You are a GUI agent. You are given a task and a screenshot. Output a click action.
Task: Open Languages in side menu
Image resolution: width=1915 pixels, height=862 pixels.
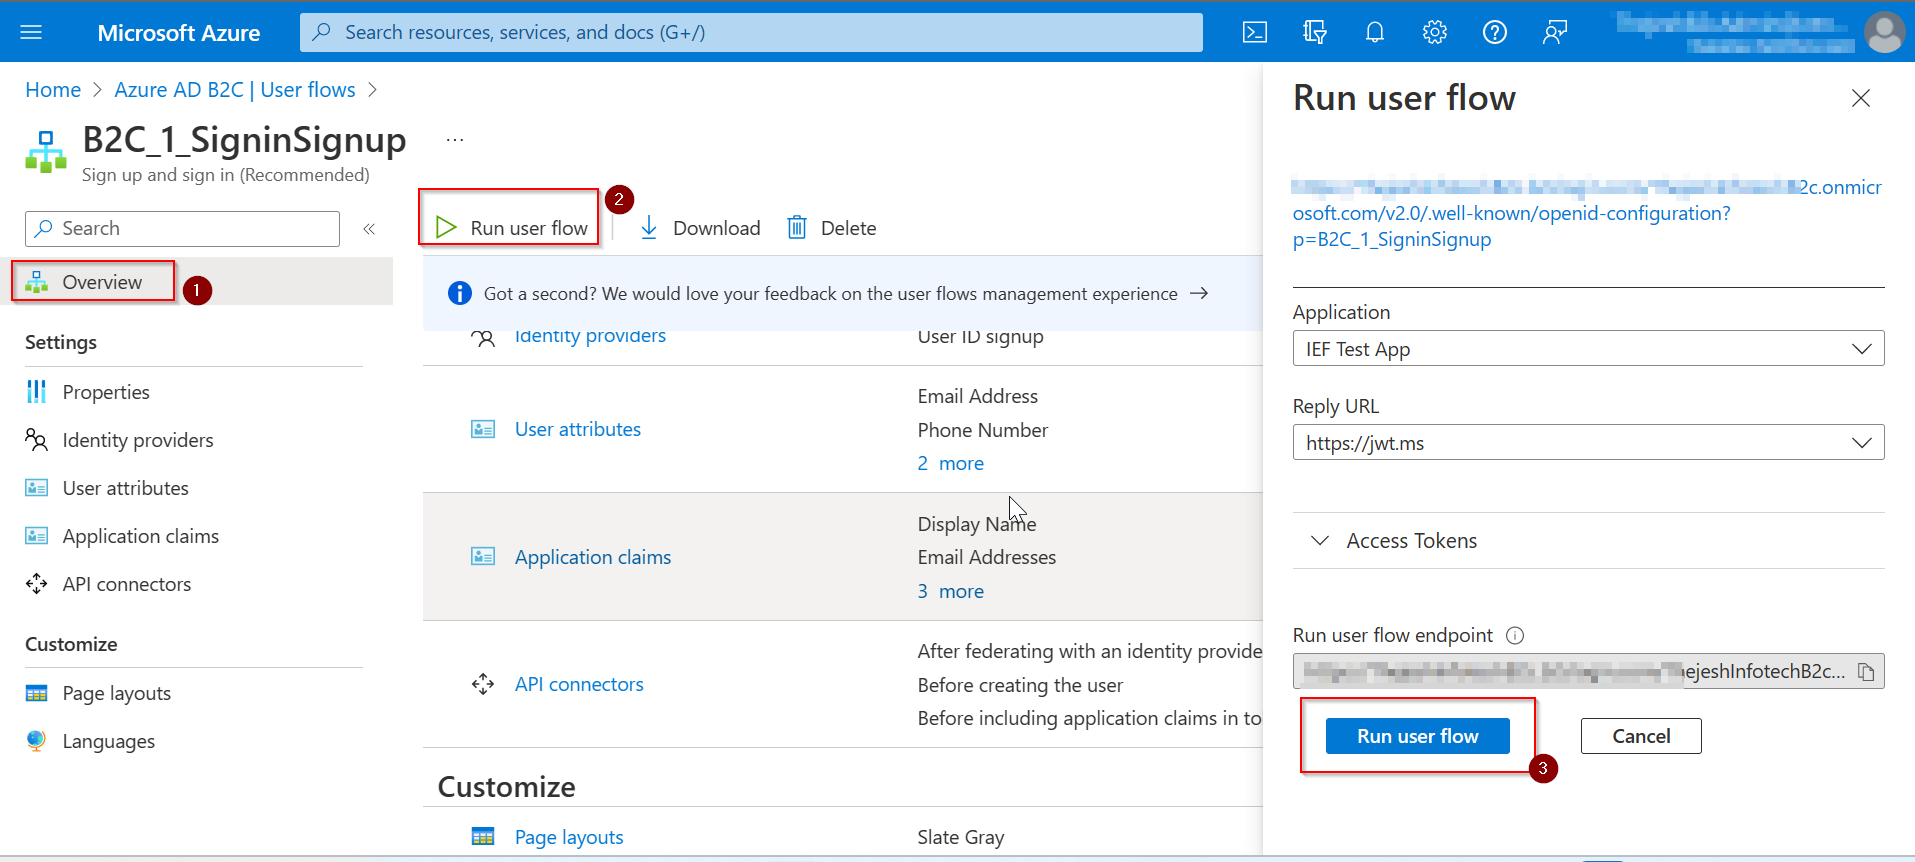[x=109, y=741]
